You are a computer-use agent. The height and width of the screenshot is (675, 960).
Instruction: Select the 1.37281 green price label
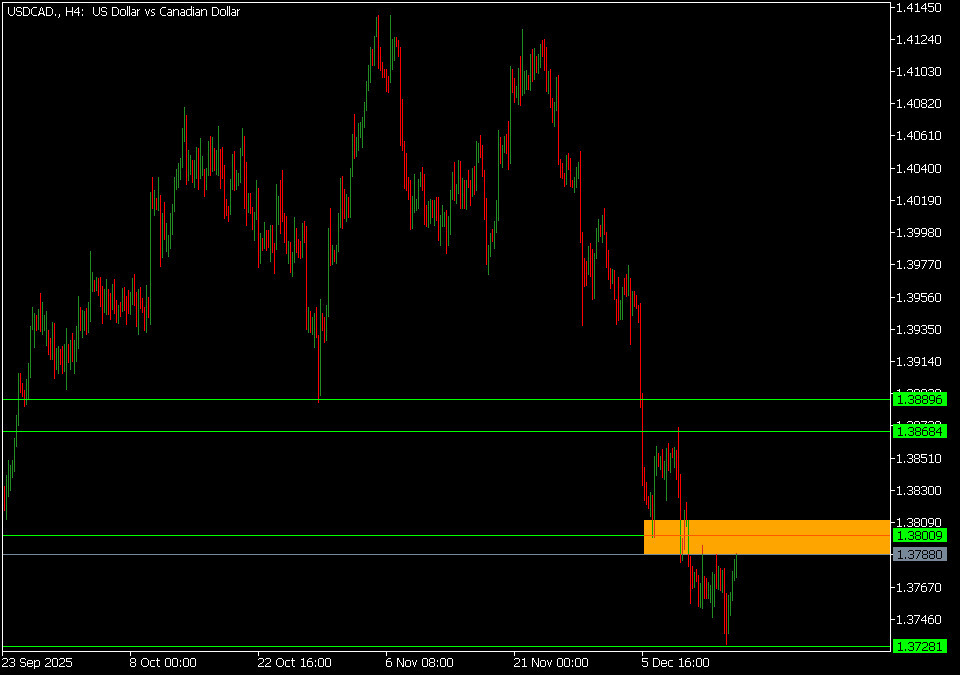click(x=920, y=647)
